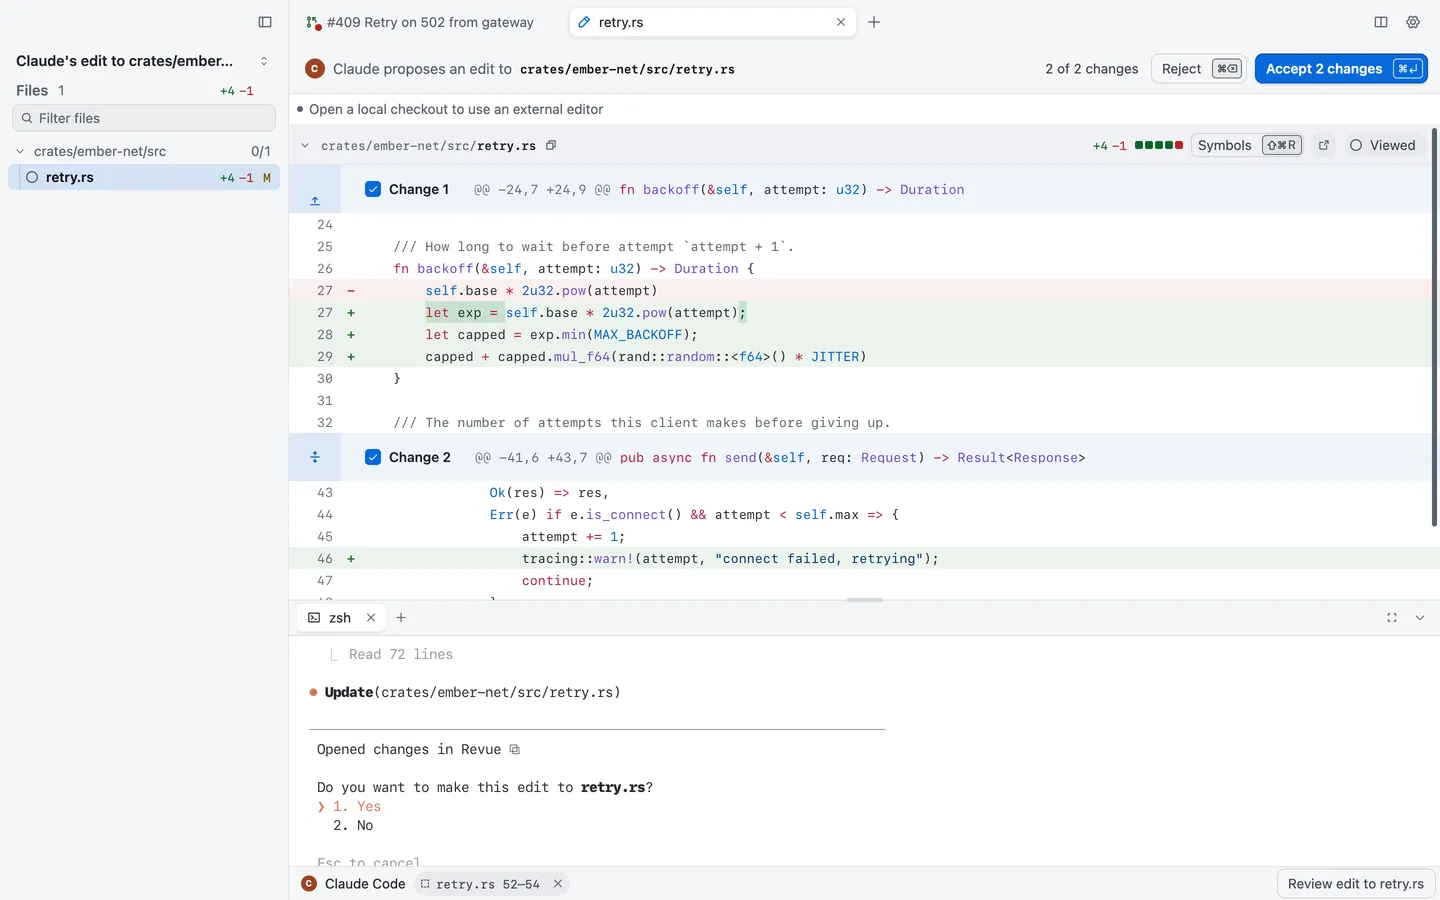Choose option 2. No in the terminal prompt
The image size is (1440, 900).
coord(353,825)
